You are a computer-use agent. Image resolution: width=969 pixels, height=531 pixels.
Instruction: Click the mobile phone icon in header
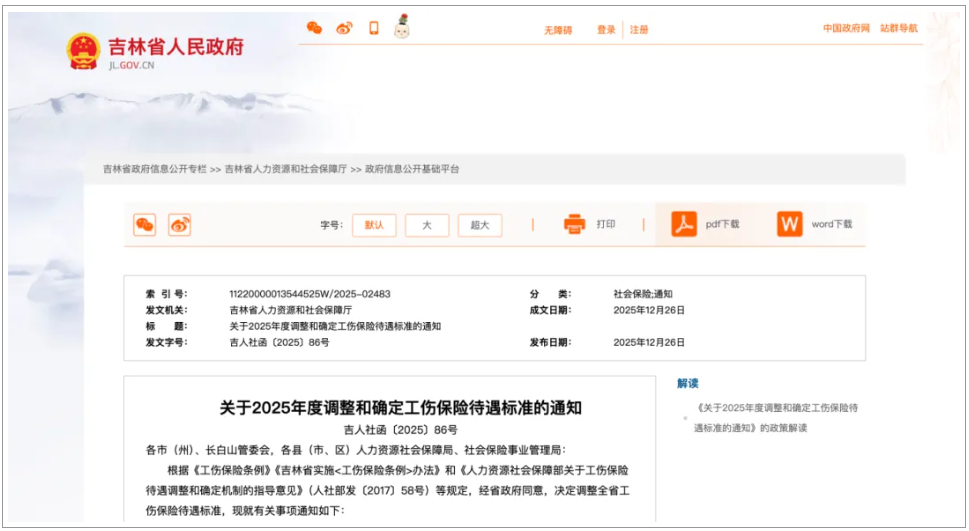[374, 28]
